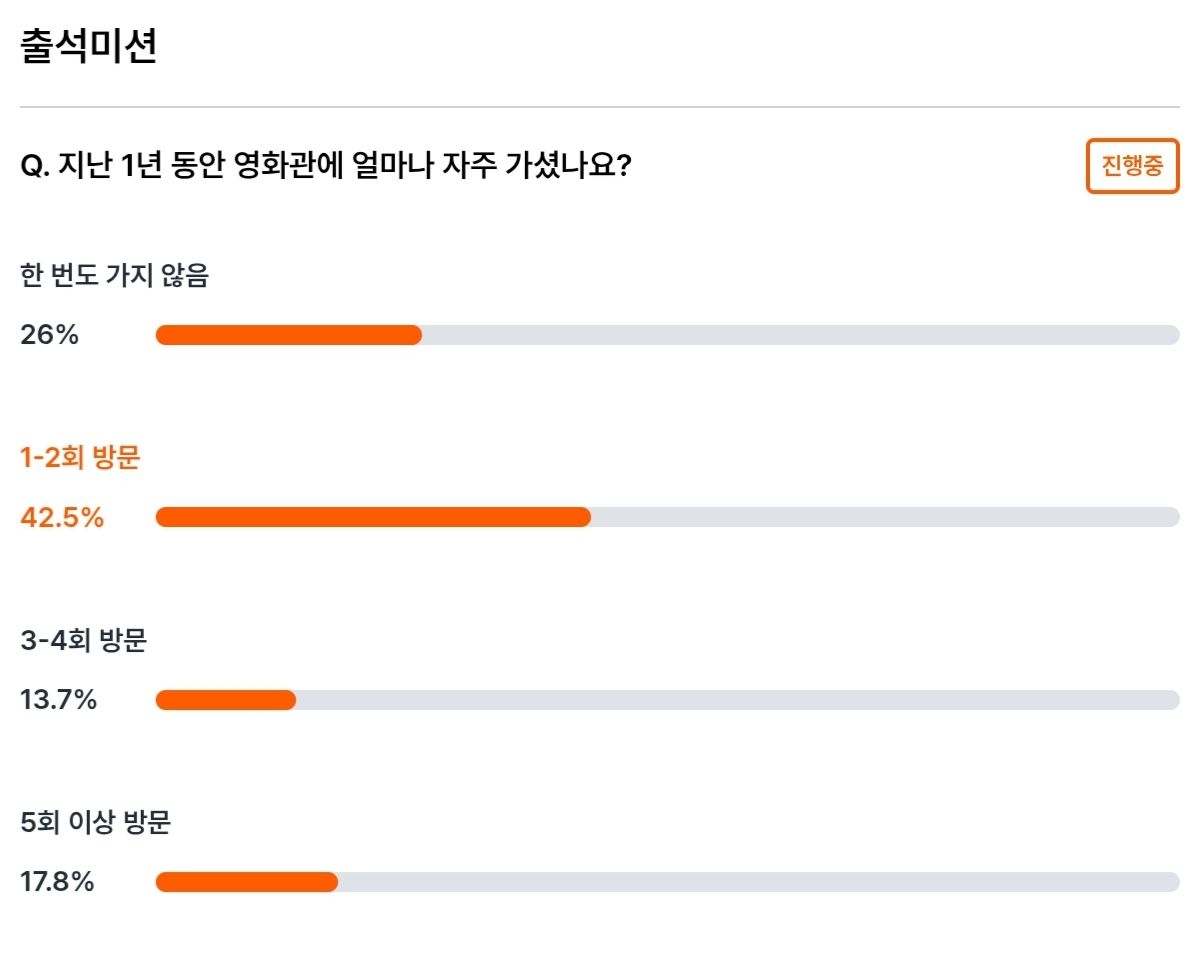Image resolution: width=1200 pixels, height=956 pixels.
Task: Click the 출석미션 heading
Action: coord(89,47)
